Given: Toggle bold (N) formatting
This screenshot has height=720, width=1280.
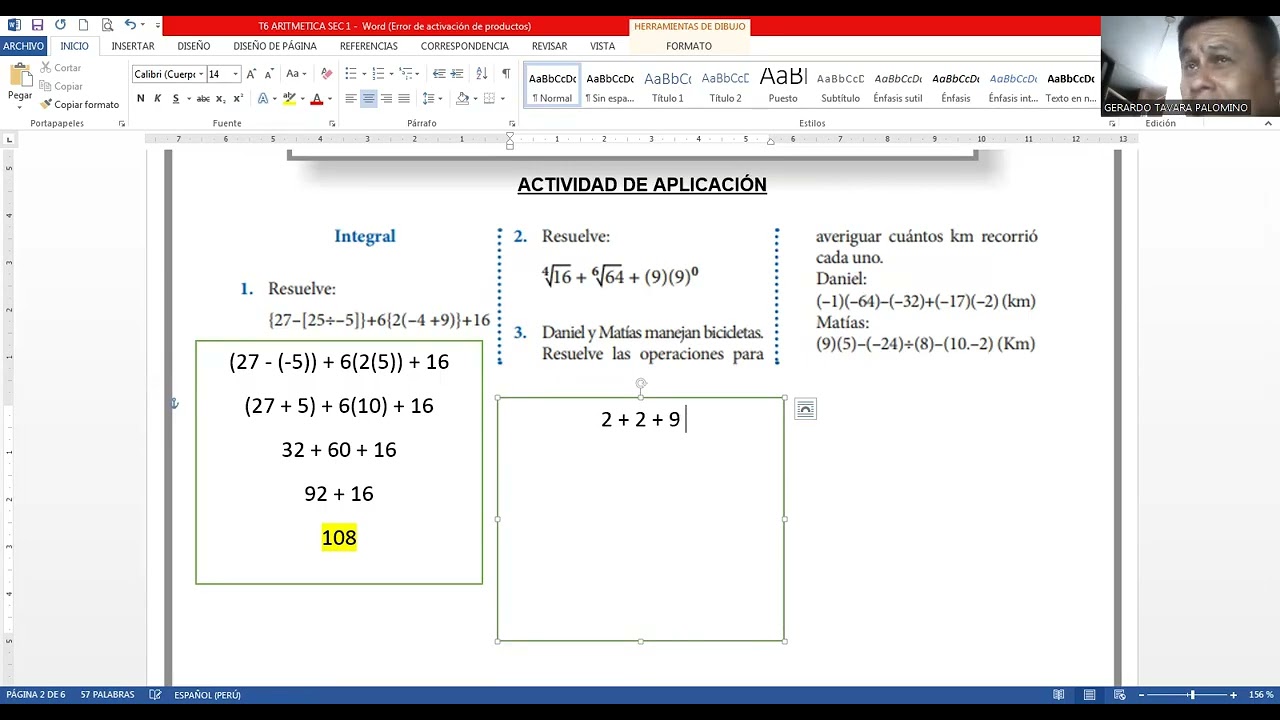Looking at the screenshot, I should point(141,98).
